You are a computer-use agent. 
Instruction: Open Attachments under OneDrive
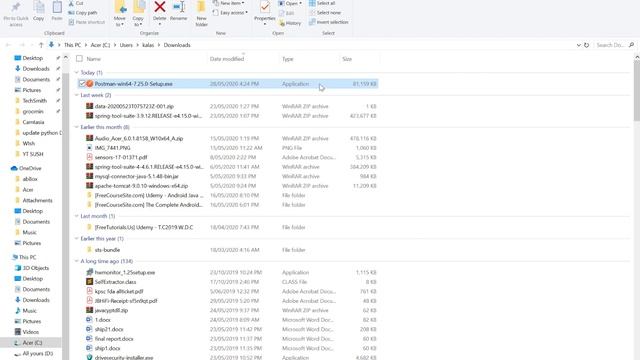click(37, 200)
